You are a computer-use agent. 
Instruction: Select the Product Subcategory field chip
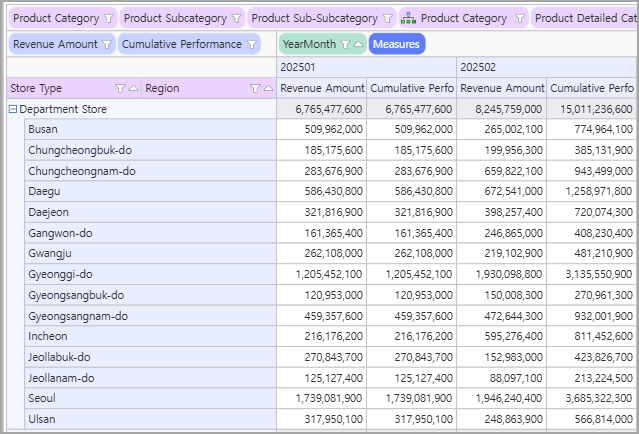182,18
